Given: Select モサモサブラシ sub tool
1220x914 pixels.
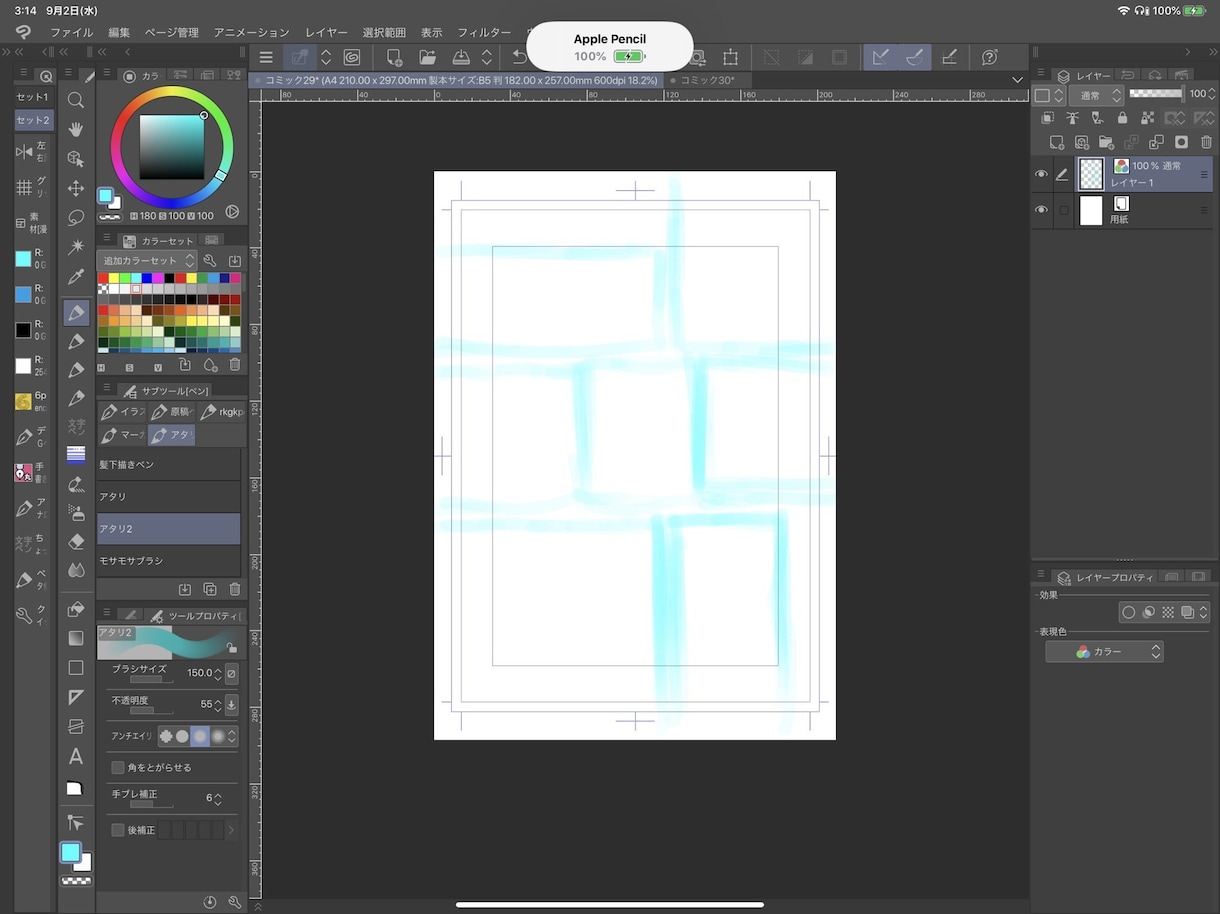Looking at the screenshot, I should coord(168,561).
